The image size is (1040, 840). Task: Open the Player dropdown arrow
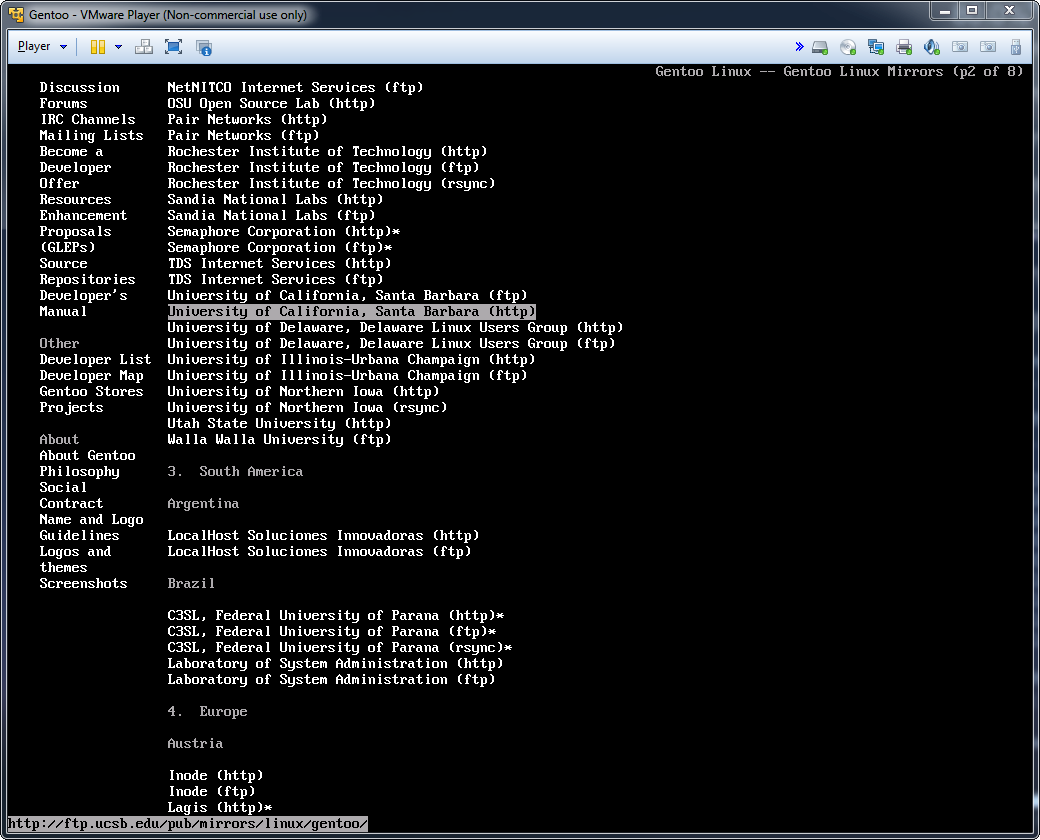click(x=64, y=47)
